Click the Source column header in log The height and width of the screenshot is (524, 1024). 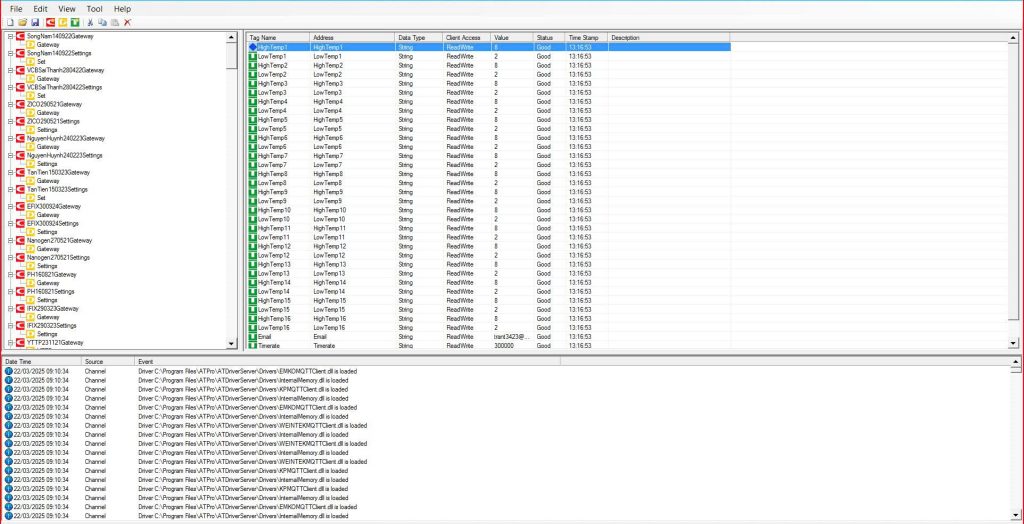point(108,361)
